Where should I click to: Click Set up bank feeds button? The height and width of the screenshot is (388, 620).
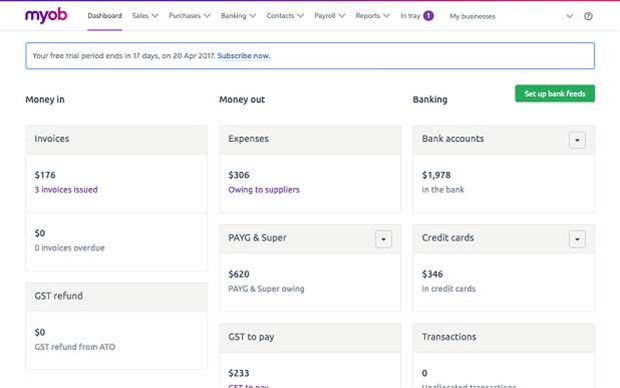[555, 94]
